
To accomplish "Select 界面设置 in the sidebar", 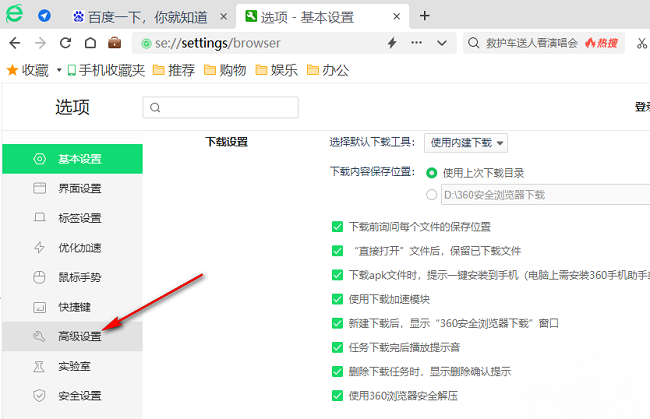I will pos(72,189).
